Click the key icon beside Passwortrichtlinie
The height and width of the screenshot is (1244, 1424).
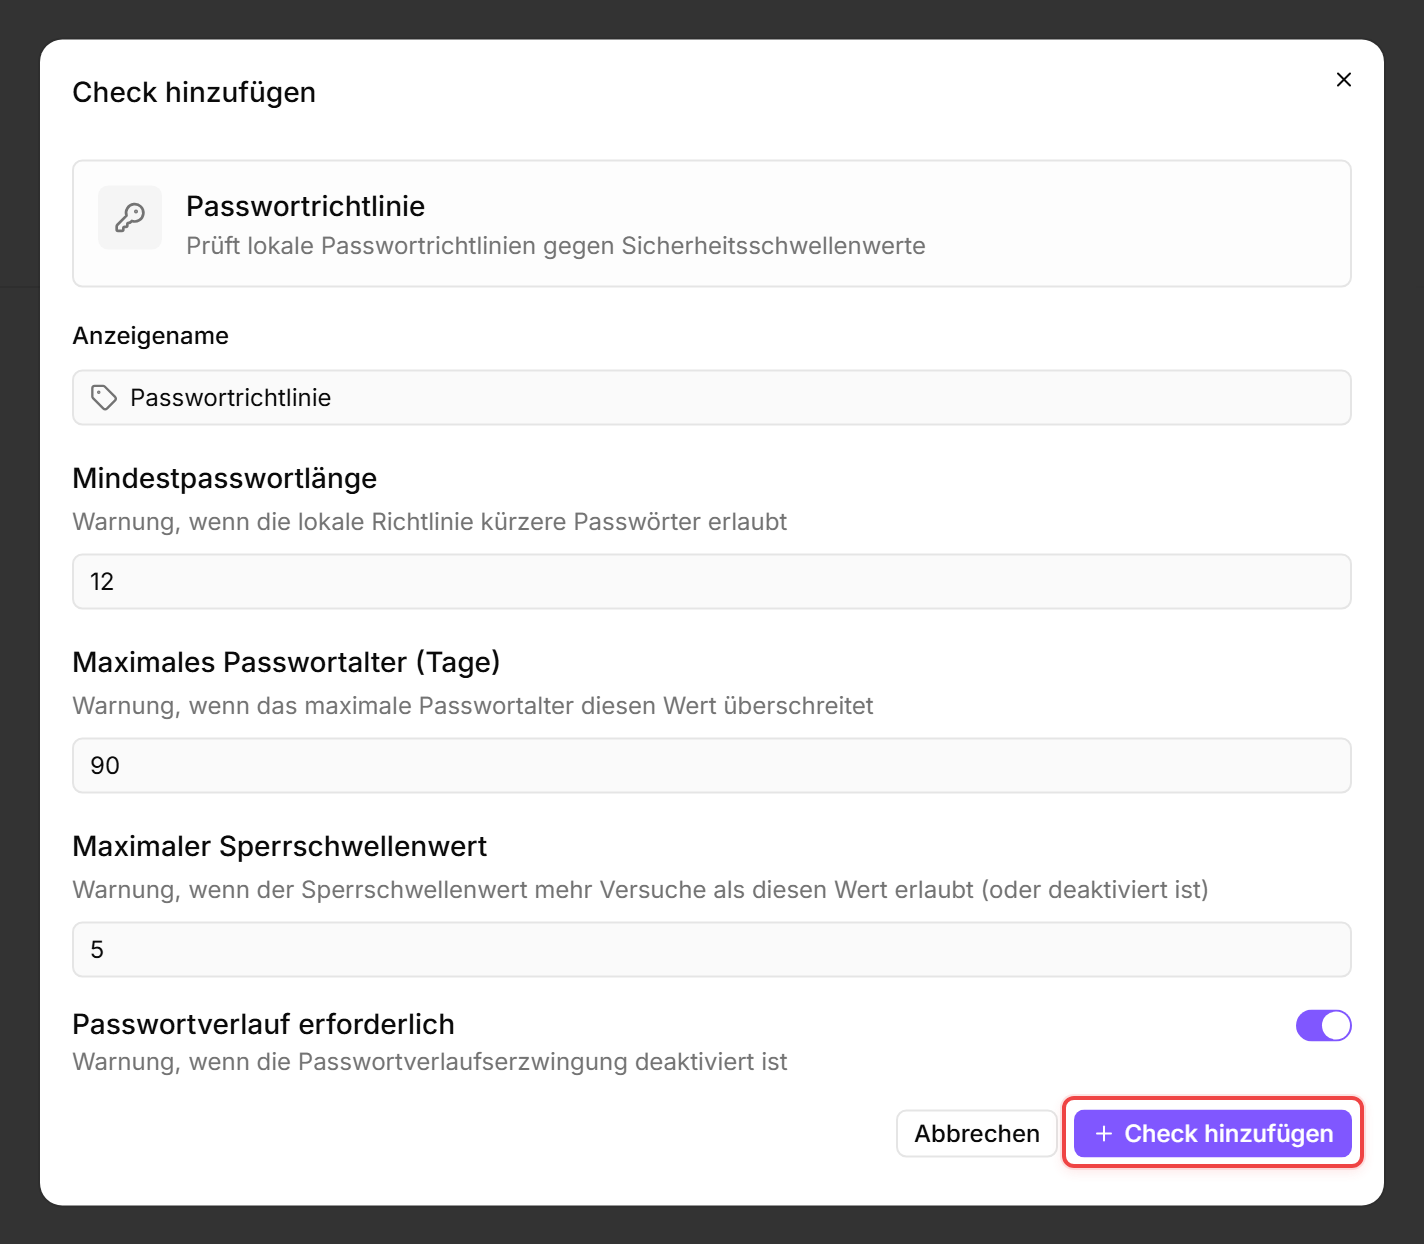coord(130,217)
